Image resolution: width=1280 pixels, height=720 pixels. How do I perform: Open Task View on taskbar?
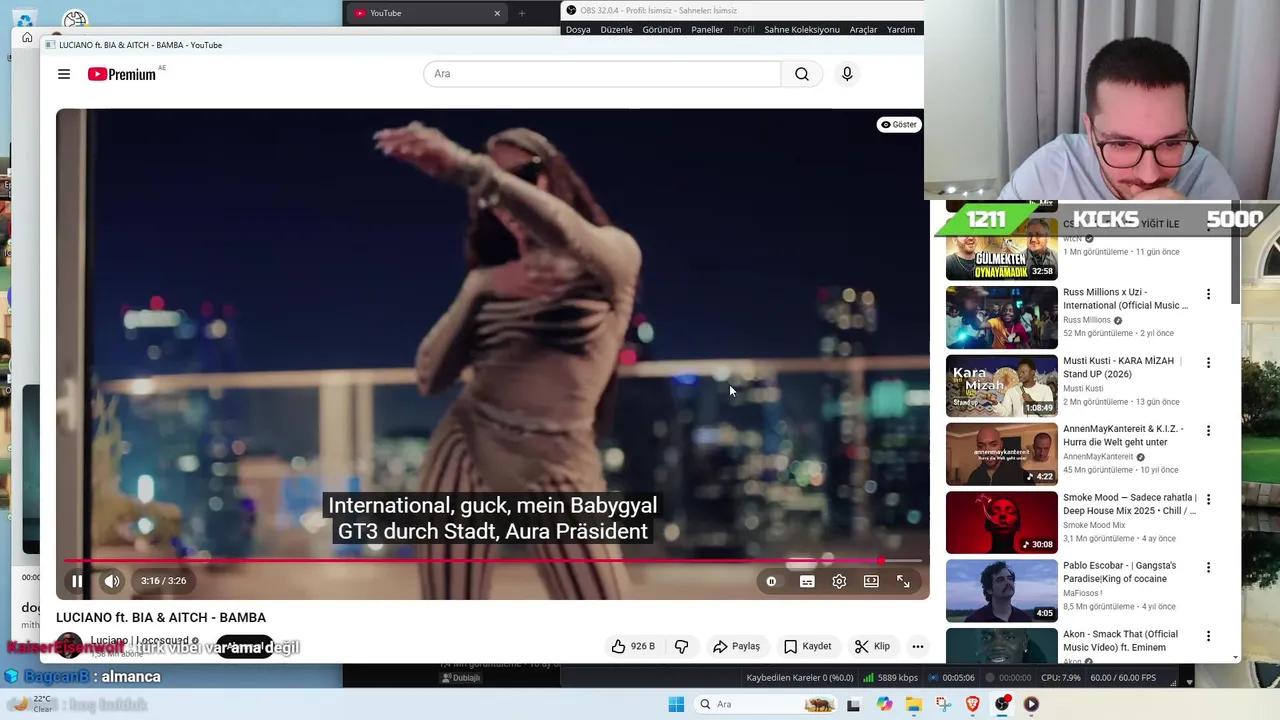(853, 704)
